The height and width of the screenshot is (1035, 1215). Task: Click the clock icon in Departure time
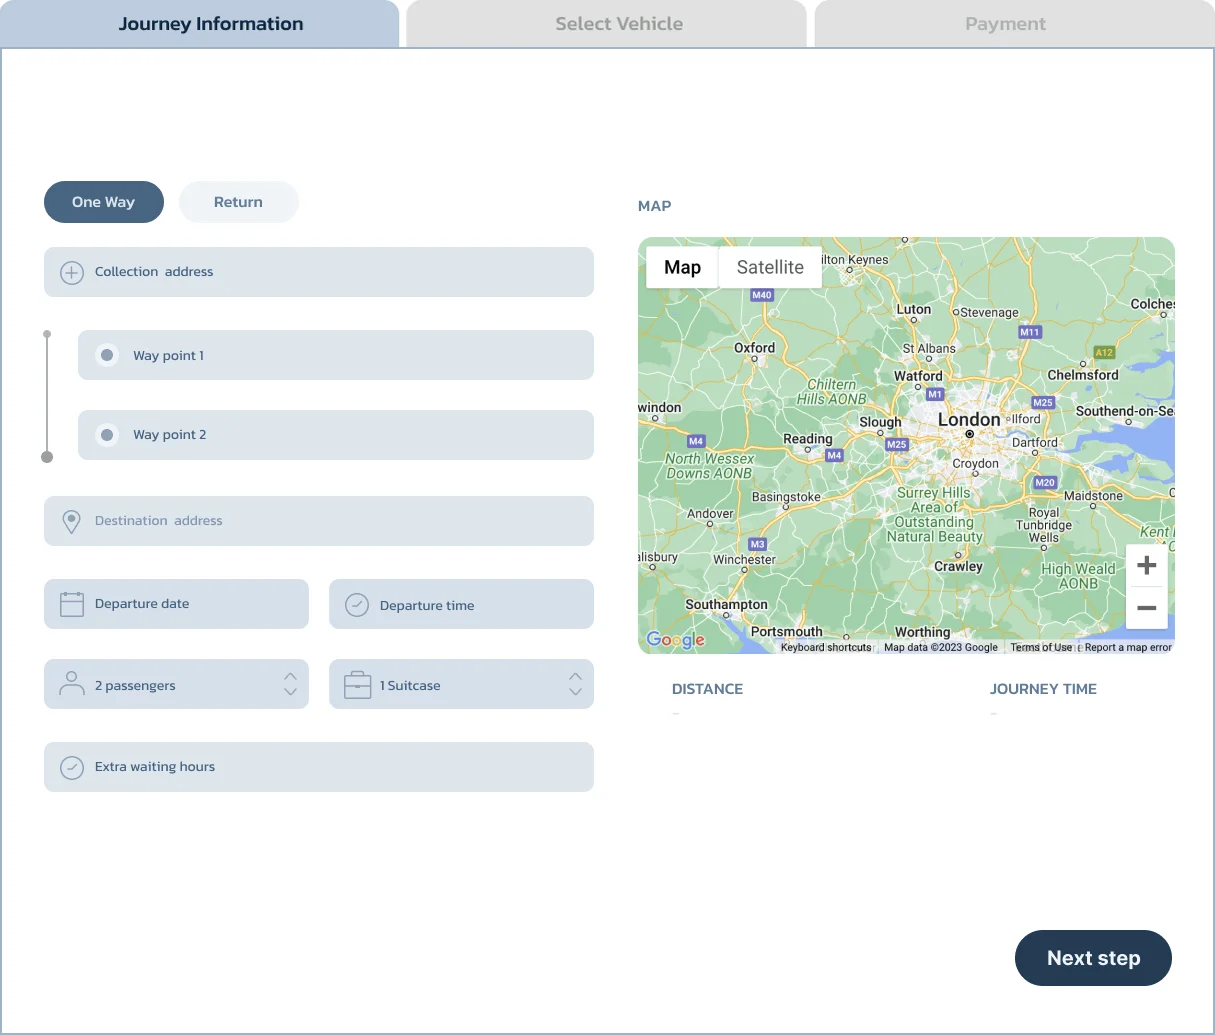click(x=357, y=605)
